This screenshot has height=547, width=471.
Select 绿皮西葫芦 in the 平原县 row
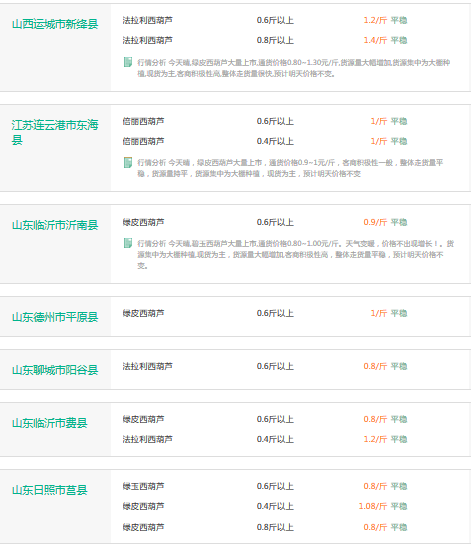point(143,313)
